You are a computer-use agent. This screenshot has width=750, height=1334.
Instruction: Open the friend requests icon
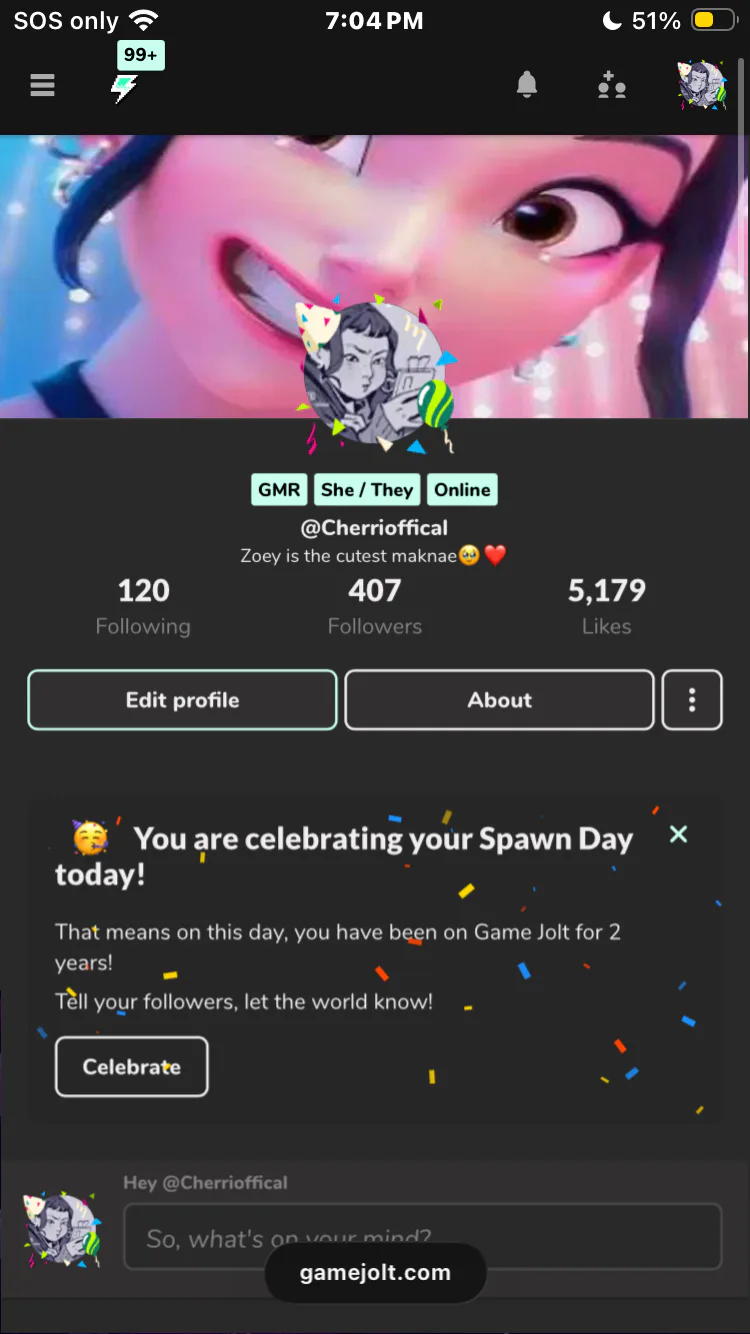click(611, 86)
